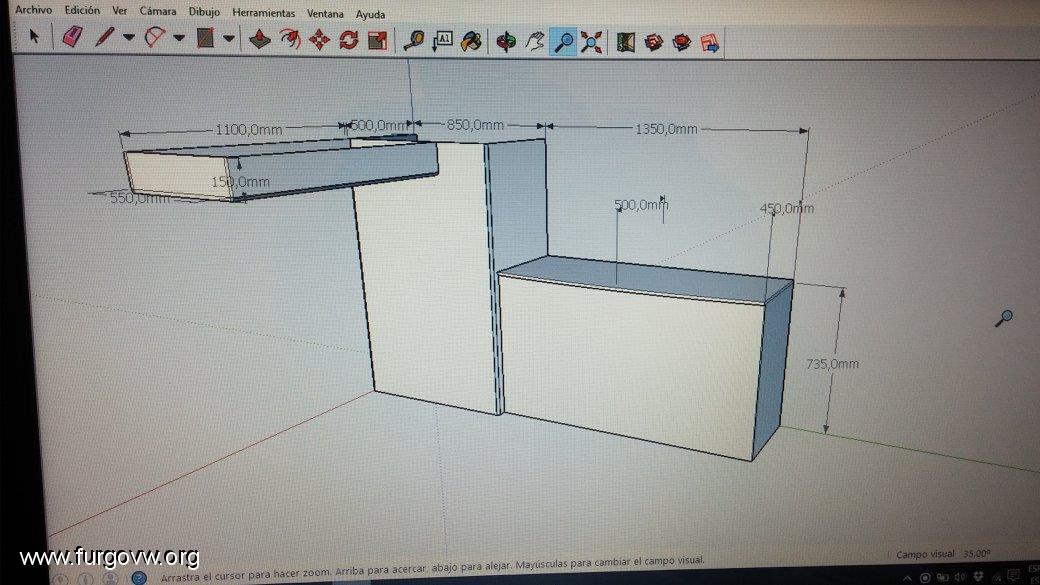
Task: Select the Paint Bucket tool
Action: coord(472,41)
